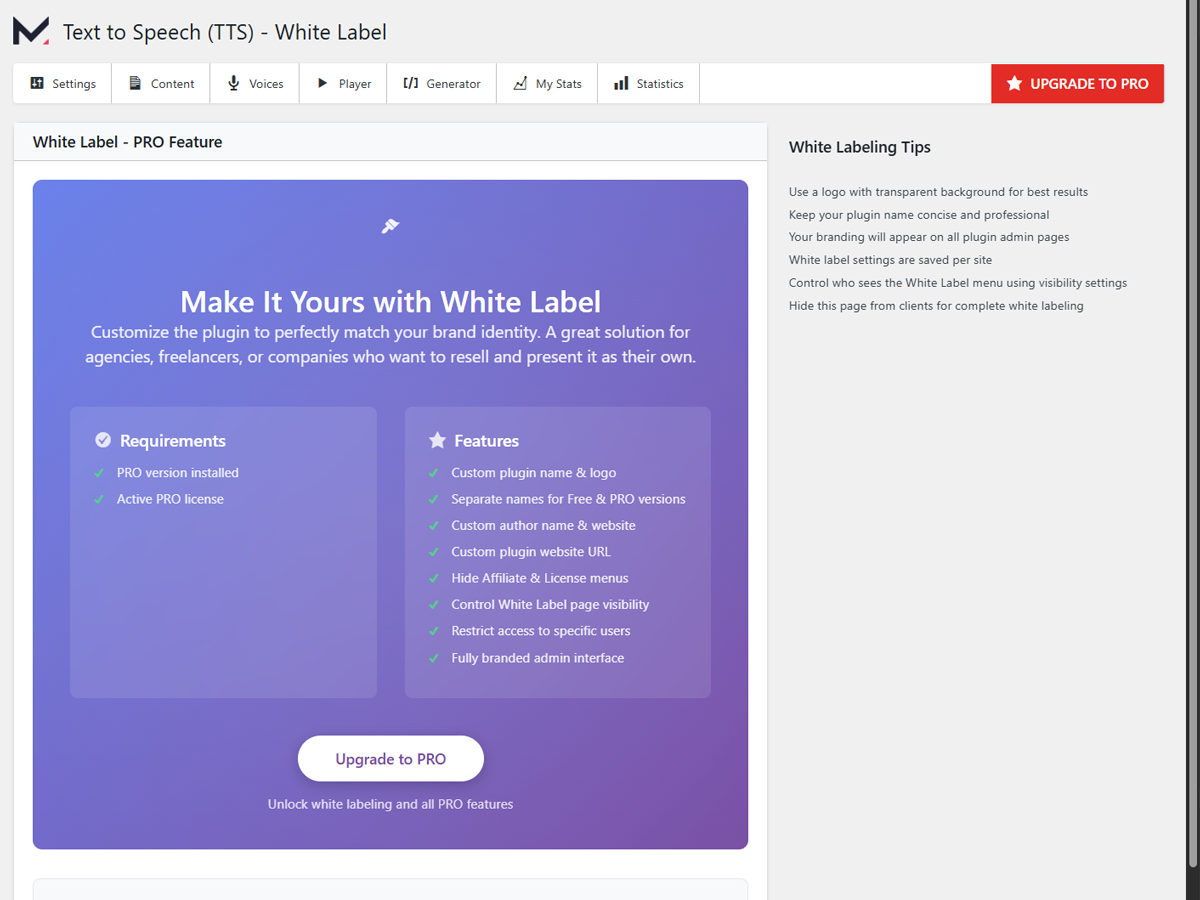Click checkmark beside Custom plugin name & logo
Screen dimensions: 1200x900
433,473
